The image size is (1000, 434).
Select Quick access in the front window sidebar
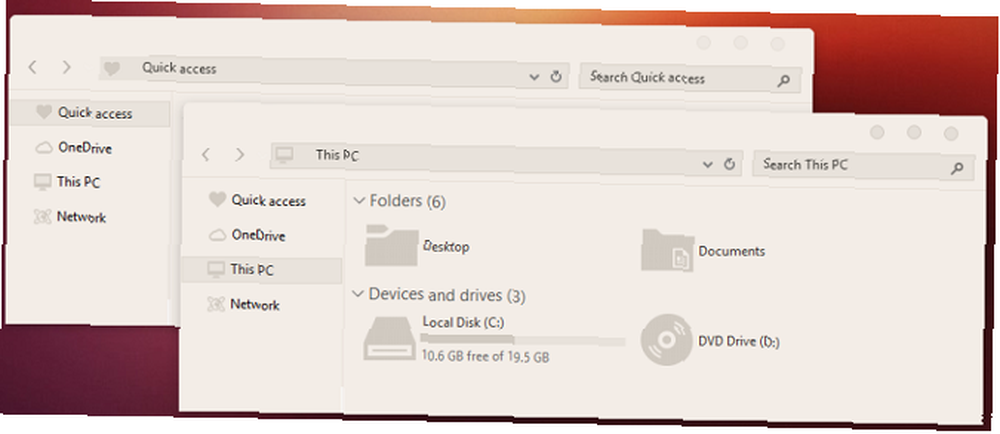268,201
